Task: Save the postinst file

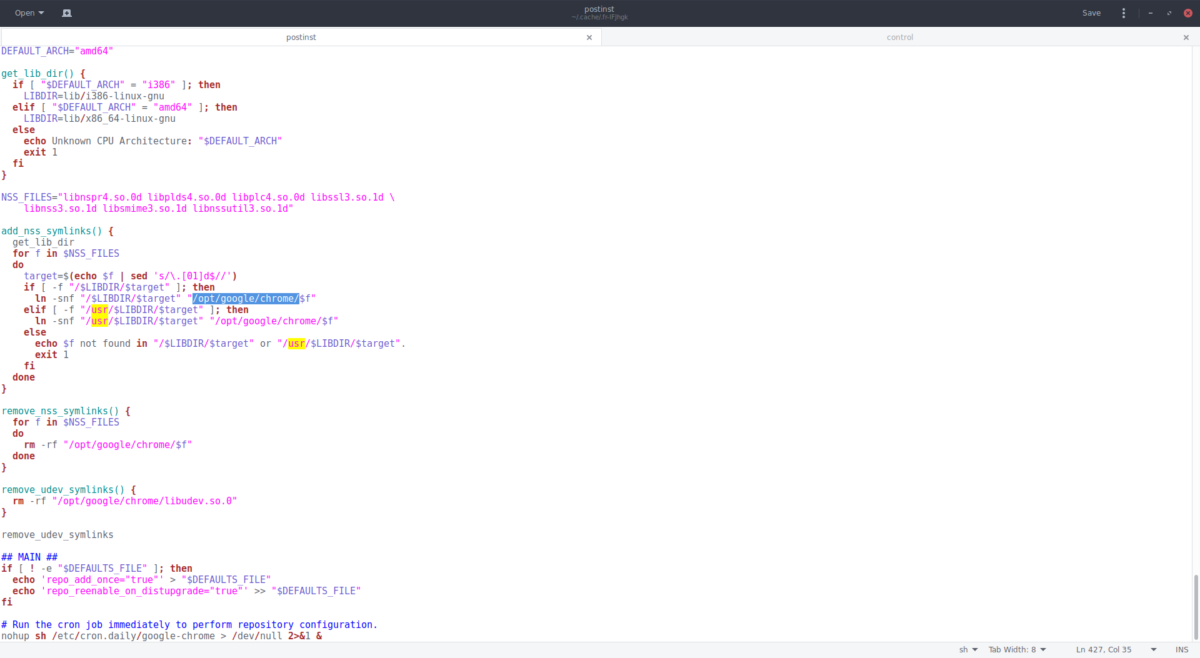Action: (1091, 12)
